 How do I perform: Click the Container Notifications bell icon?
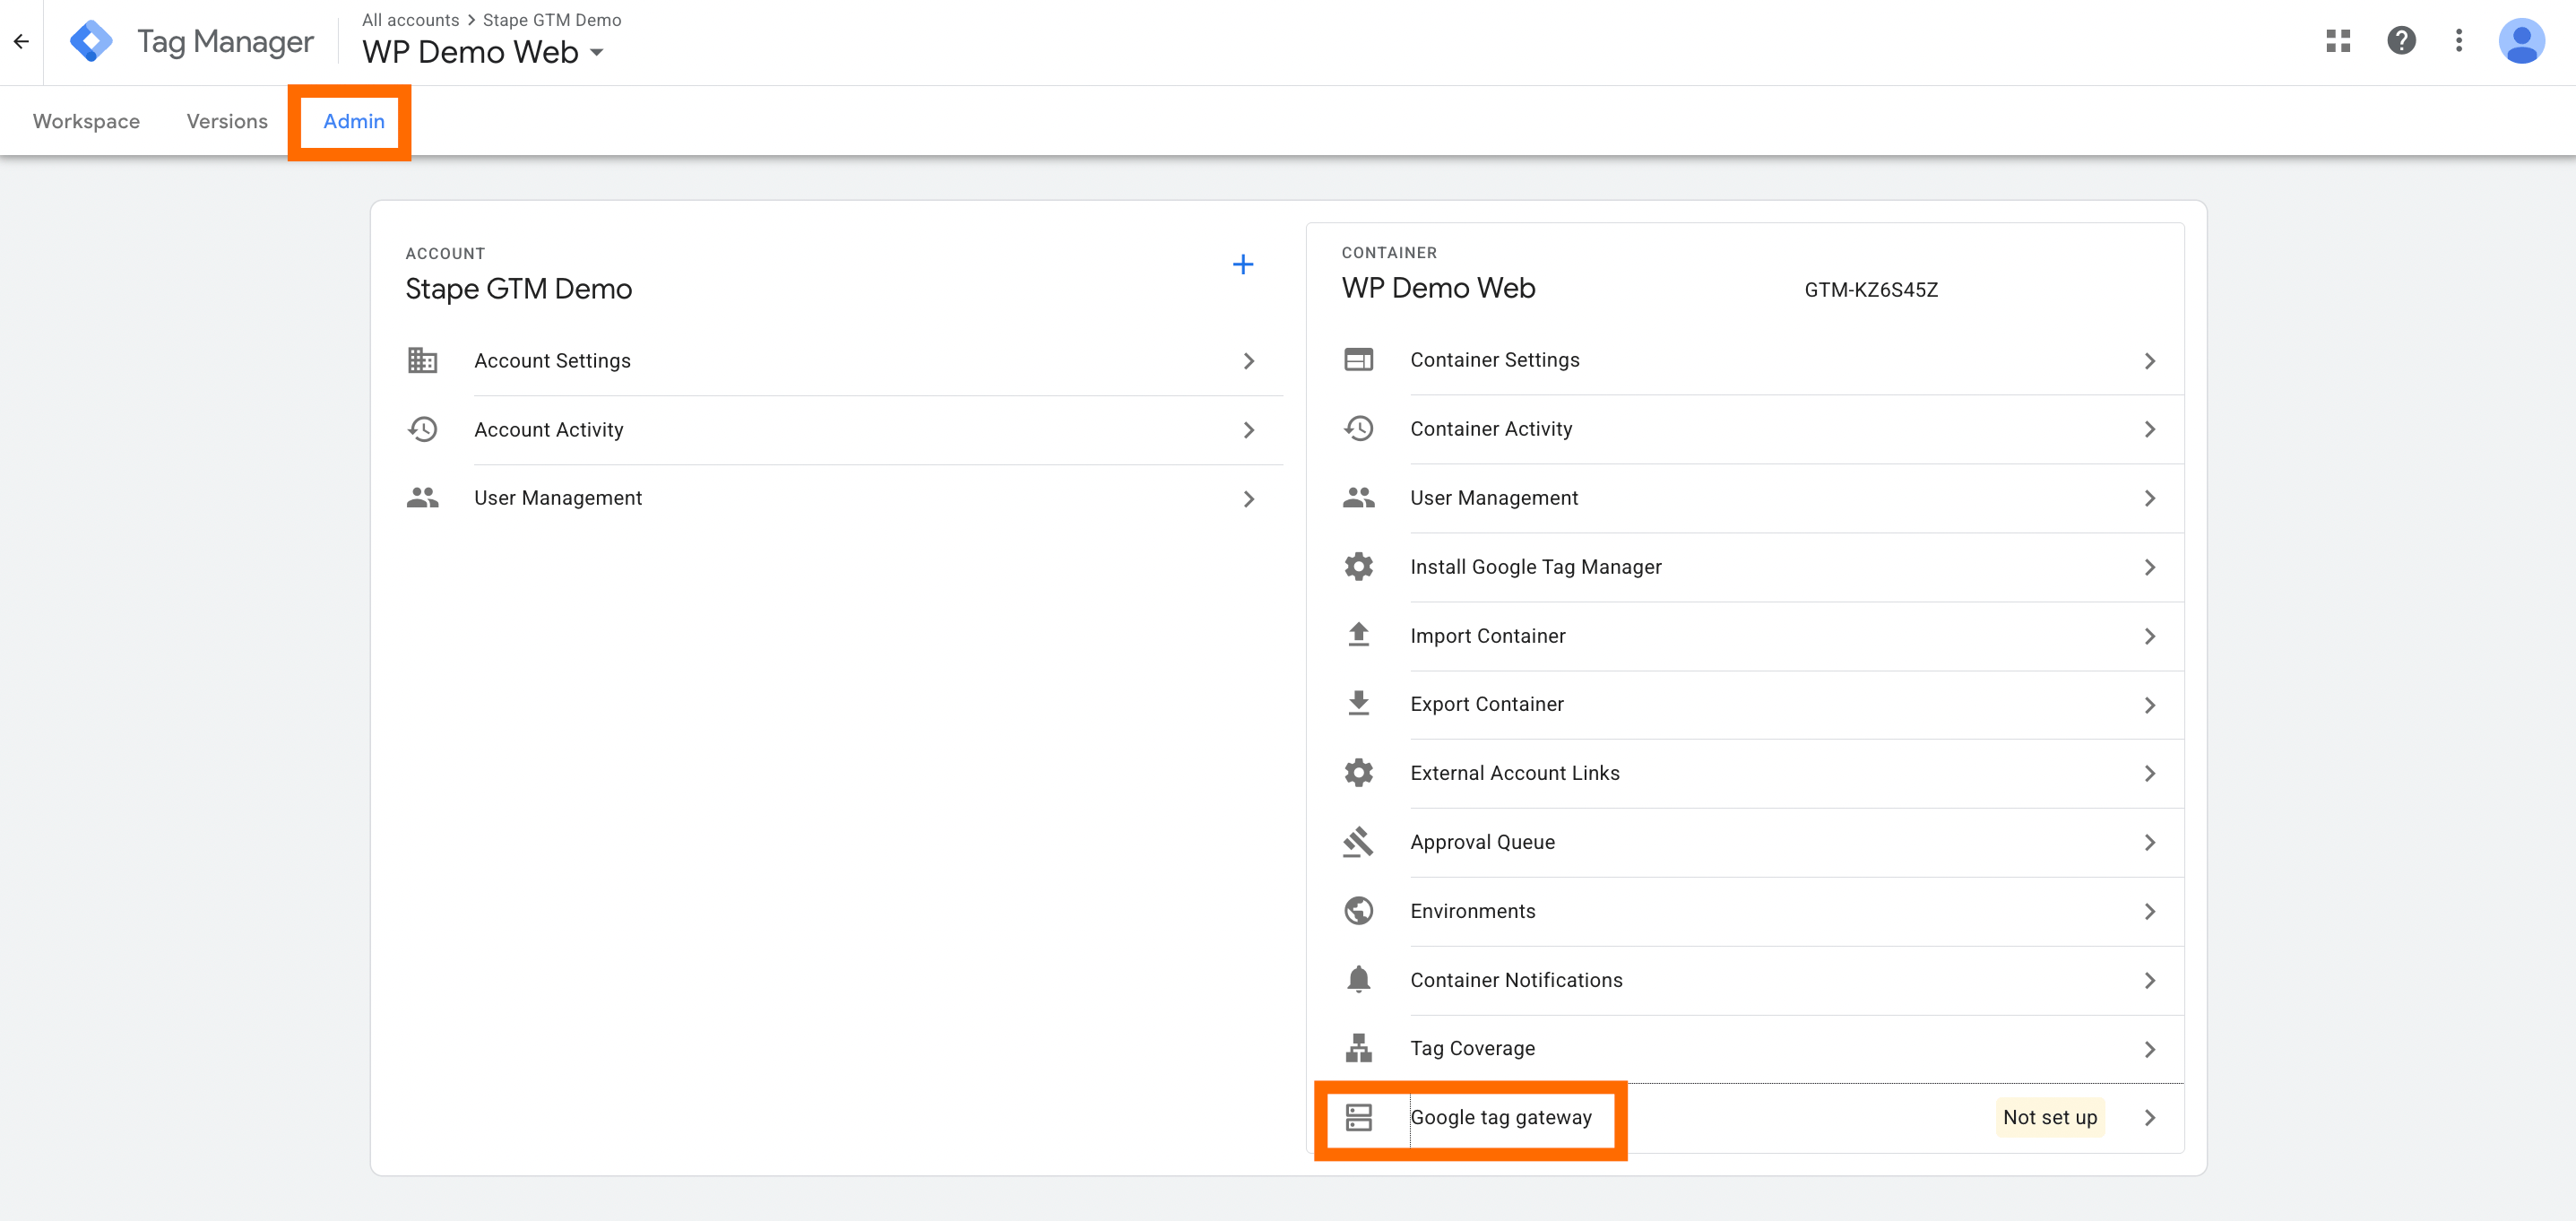point(1358,980)
